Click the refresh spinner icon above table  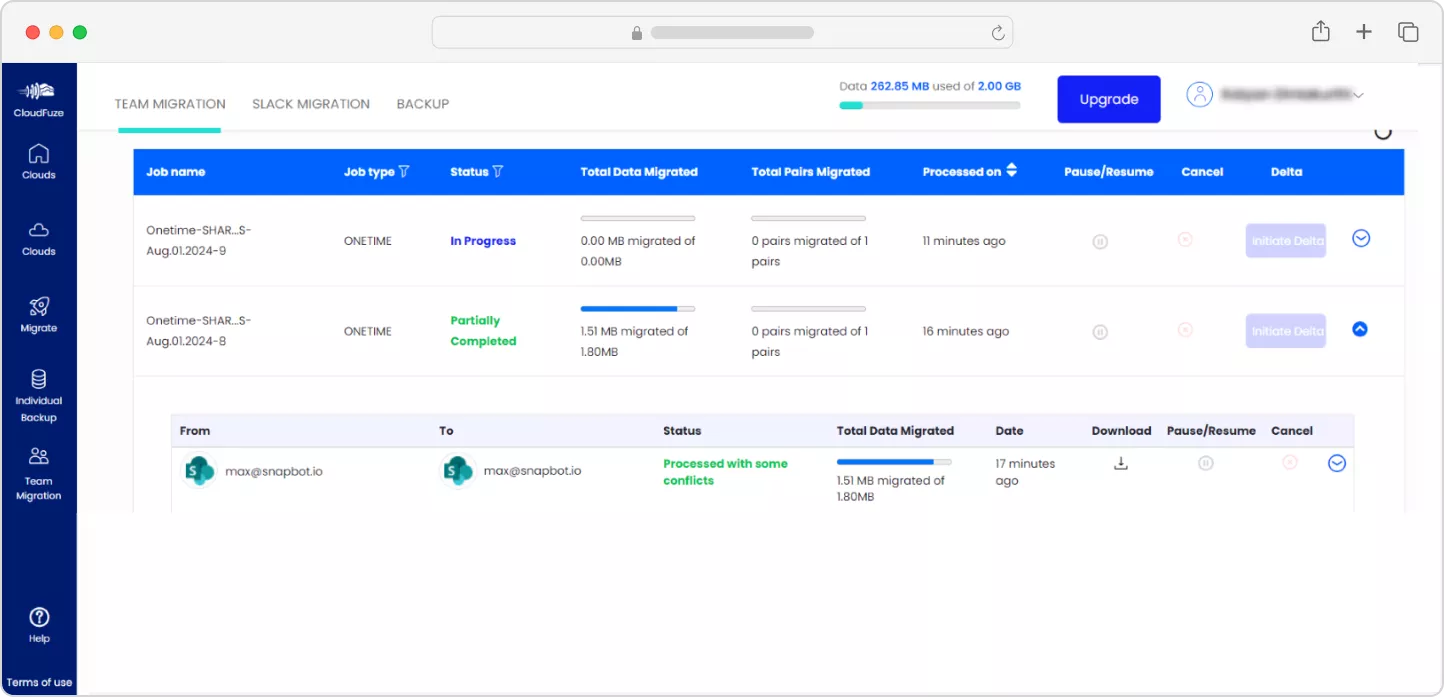pos(1383,132)
